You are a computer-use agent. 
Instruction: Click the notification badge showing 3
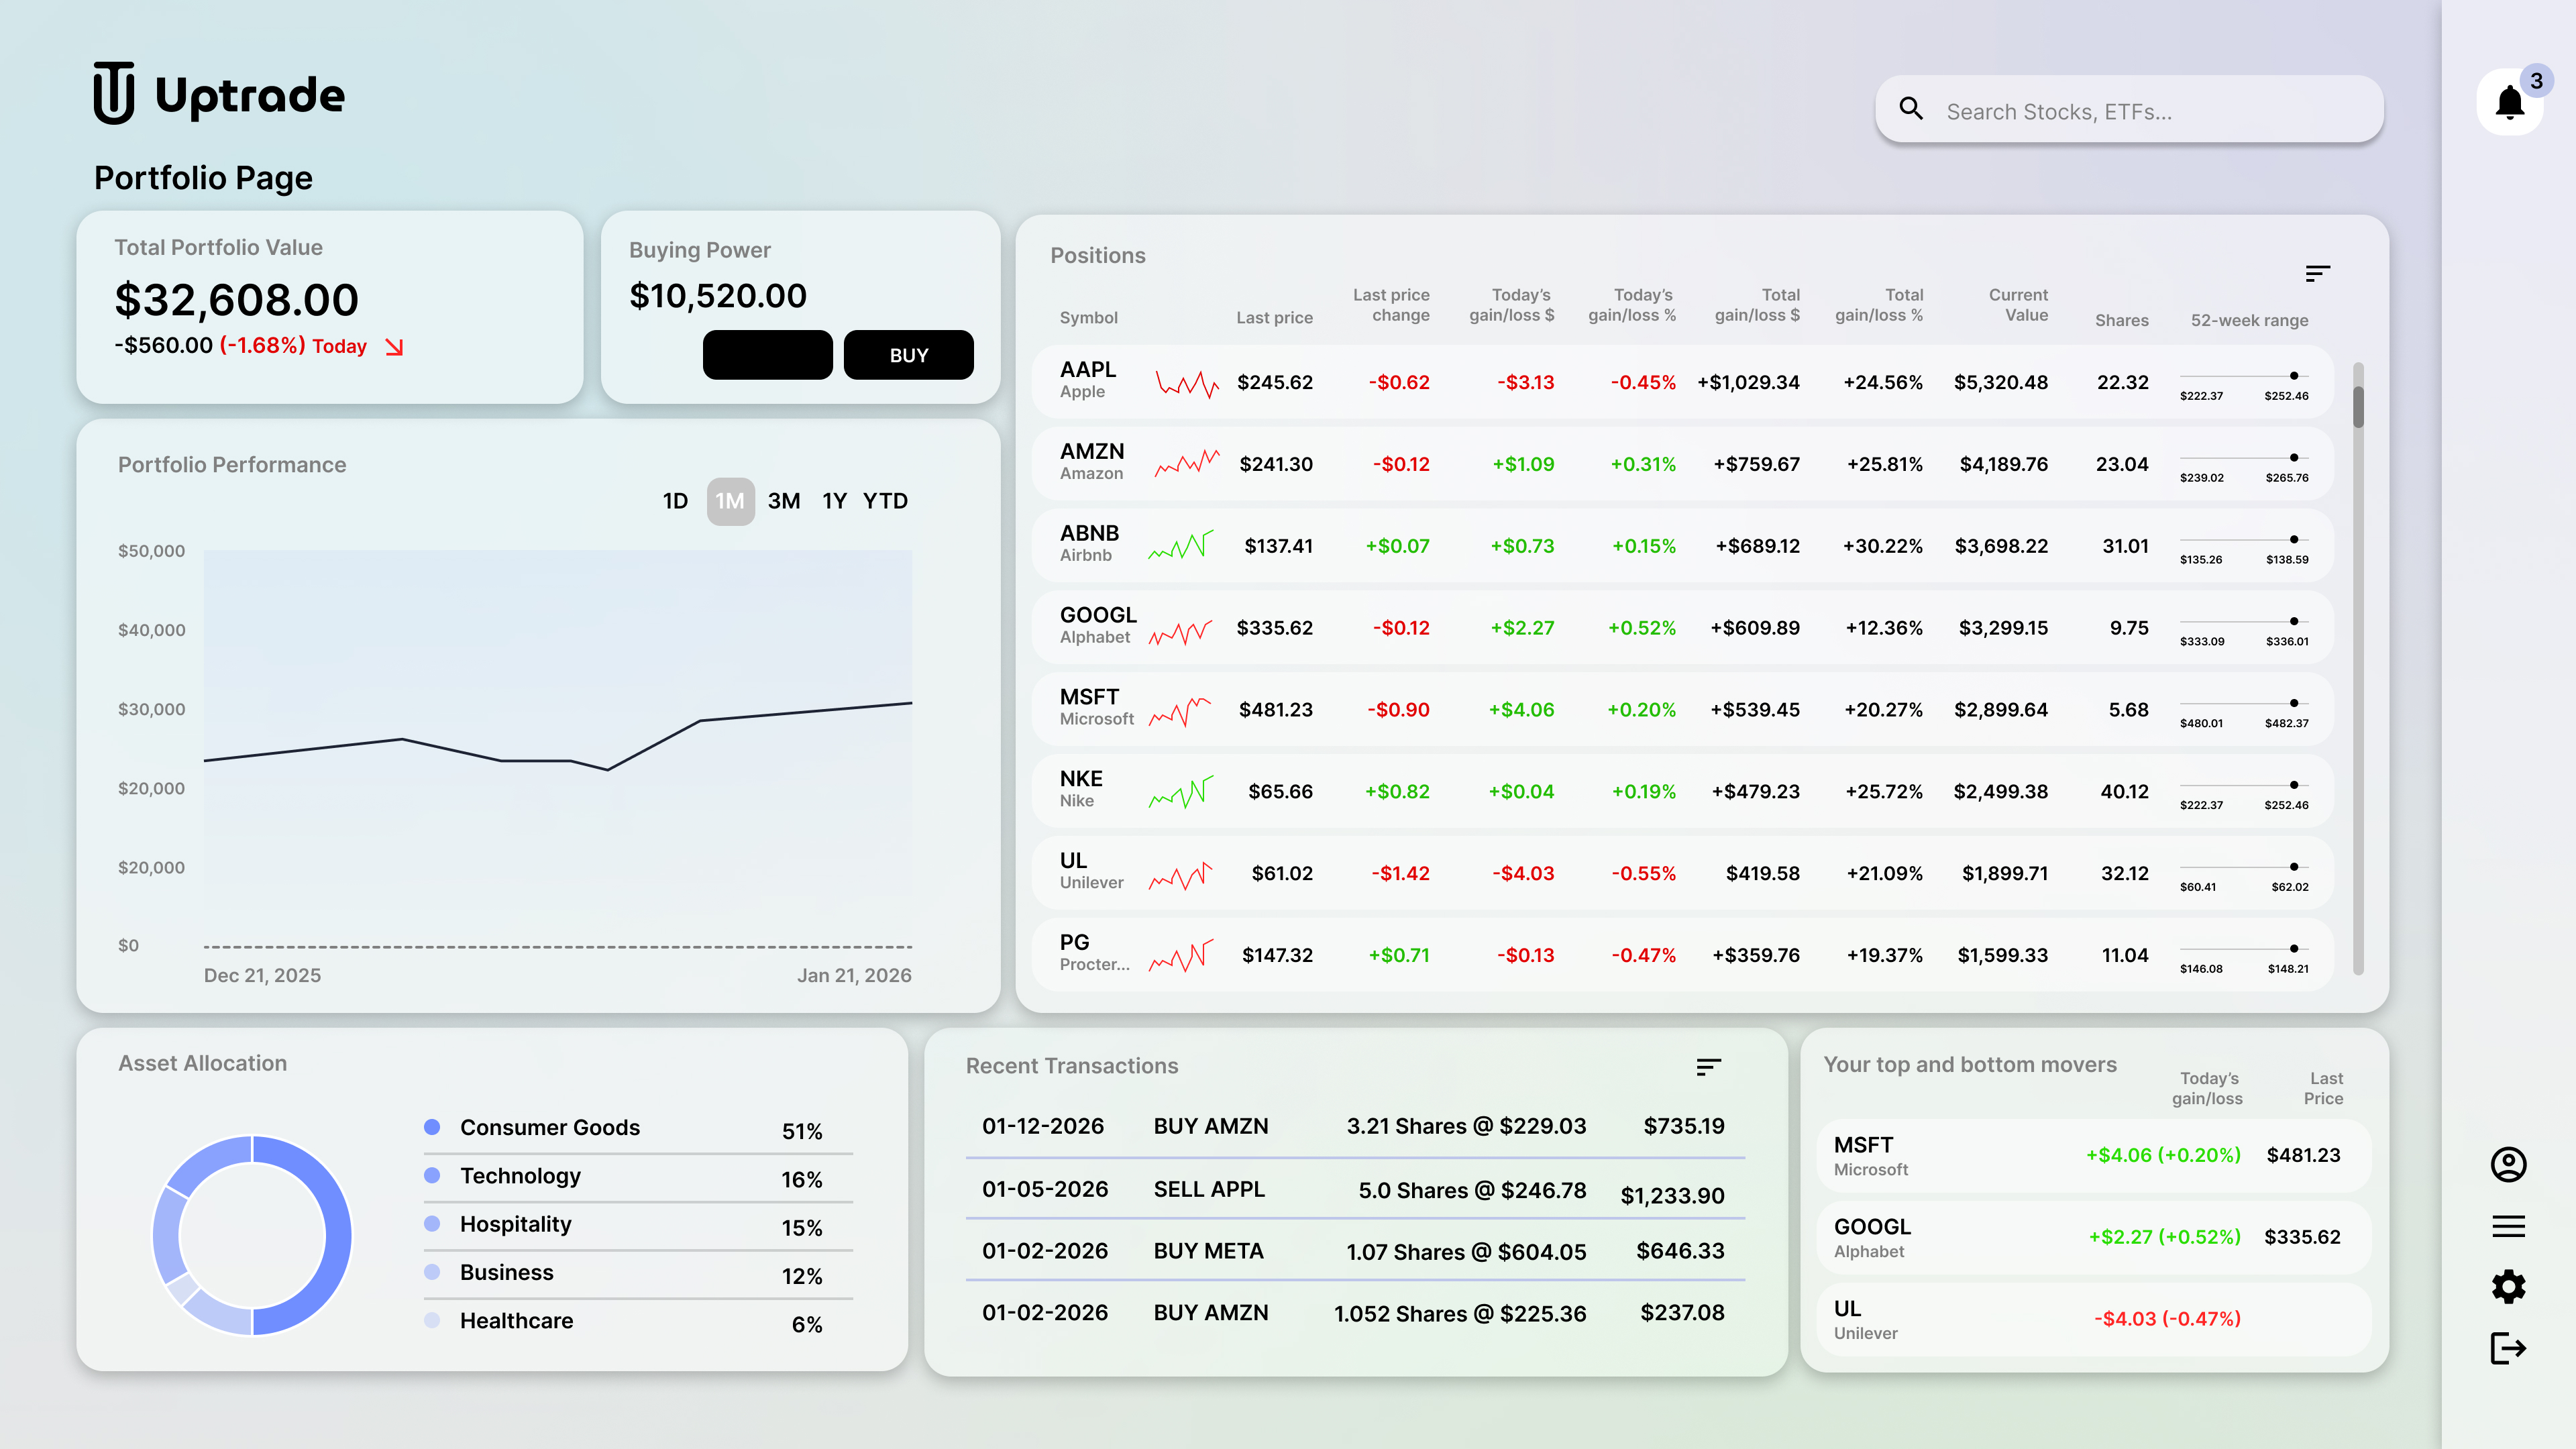point(2536,81)
